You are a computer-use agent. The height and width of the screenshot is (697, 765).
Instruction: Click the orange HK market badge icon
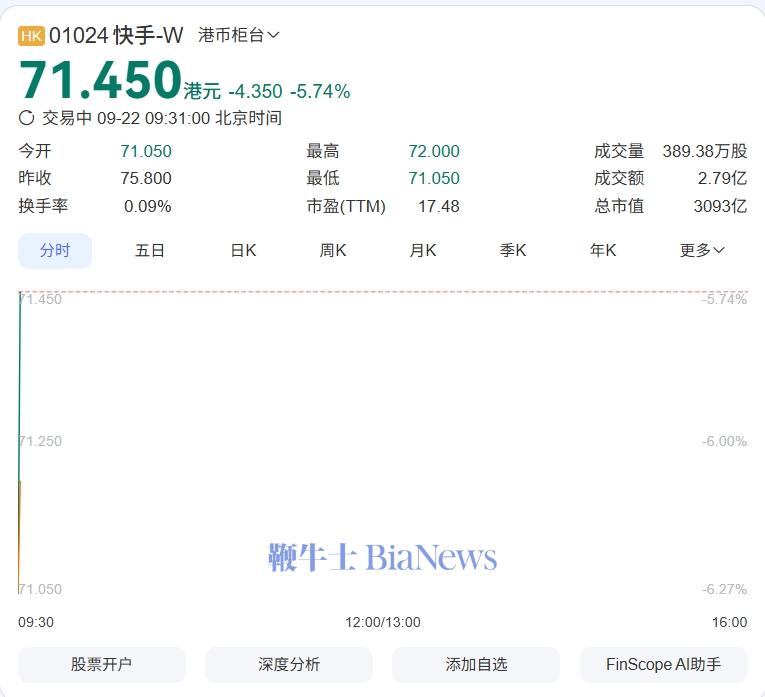click(31, 36)
